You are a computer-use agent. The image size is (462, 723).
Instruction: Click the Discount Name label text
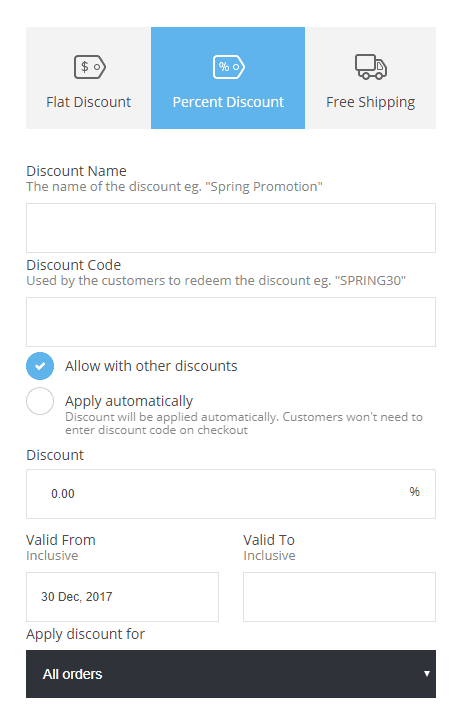click(77, 171)
